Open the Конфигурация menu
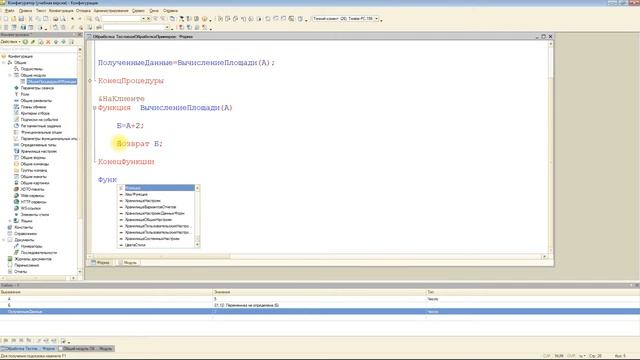 point(61,11)
